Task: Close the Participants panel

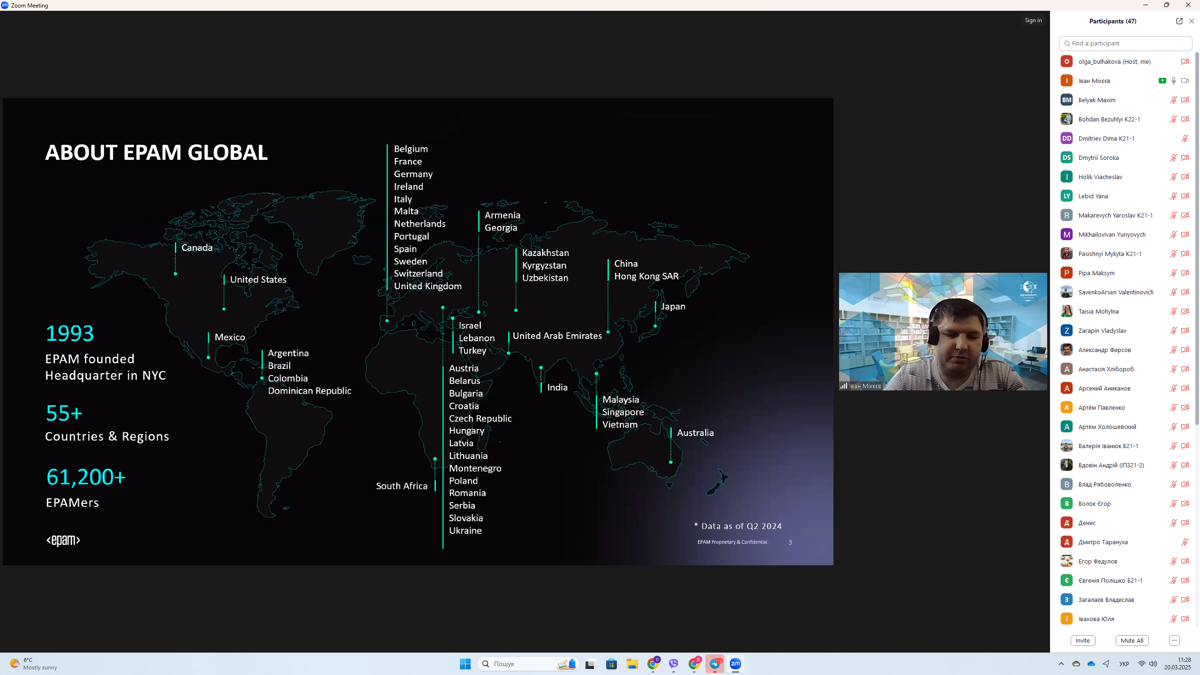Action: 1191,21
